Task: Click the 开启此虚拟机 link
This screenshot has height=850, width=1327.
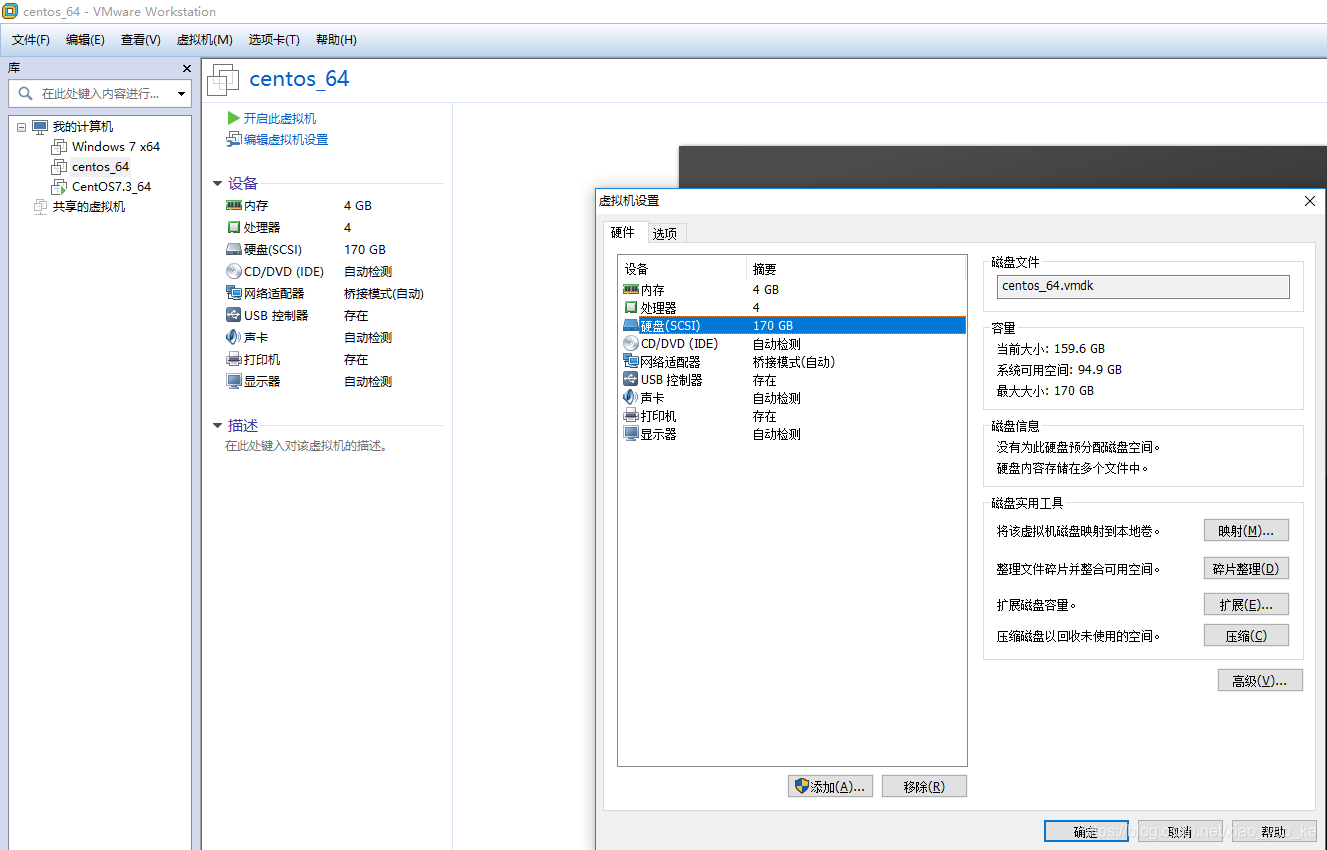Action: coord(280,118)
